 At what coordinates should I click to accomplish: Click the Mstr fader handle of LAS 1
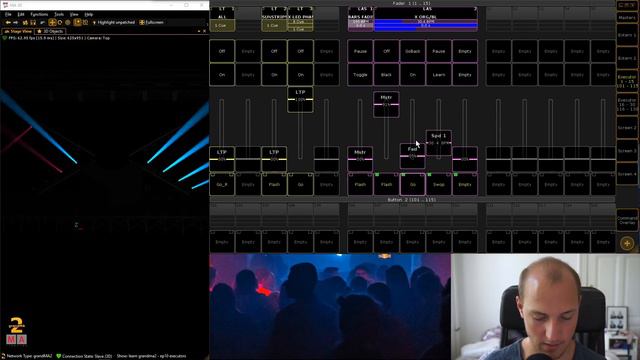[360, 159]
